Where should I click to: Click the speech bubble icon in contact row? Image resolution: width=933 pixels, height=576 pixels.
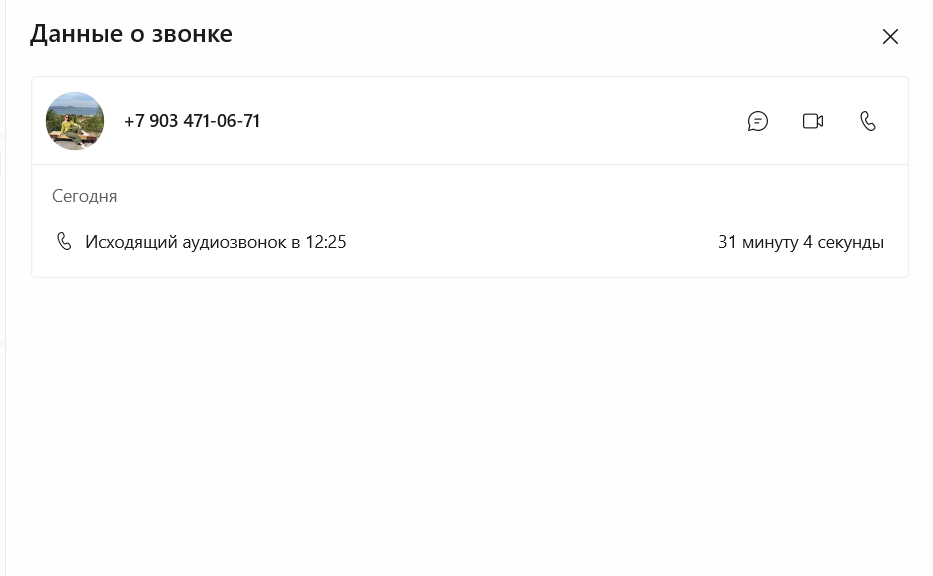pyautogui.click(x=757, y=121)
